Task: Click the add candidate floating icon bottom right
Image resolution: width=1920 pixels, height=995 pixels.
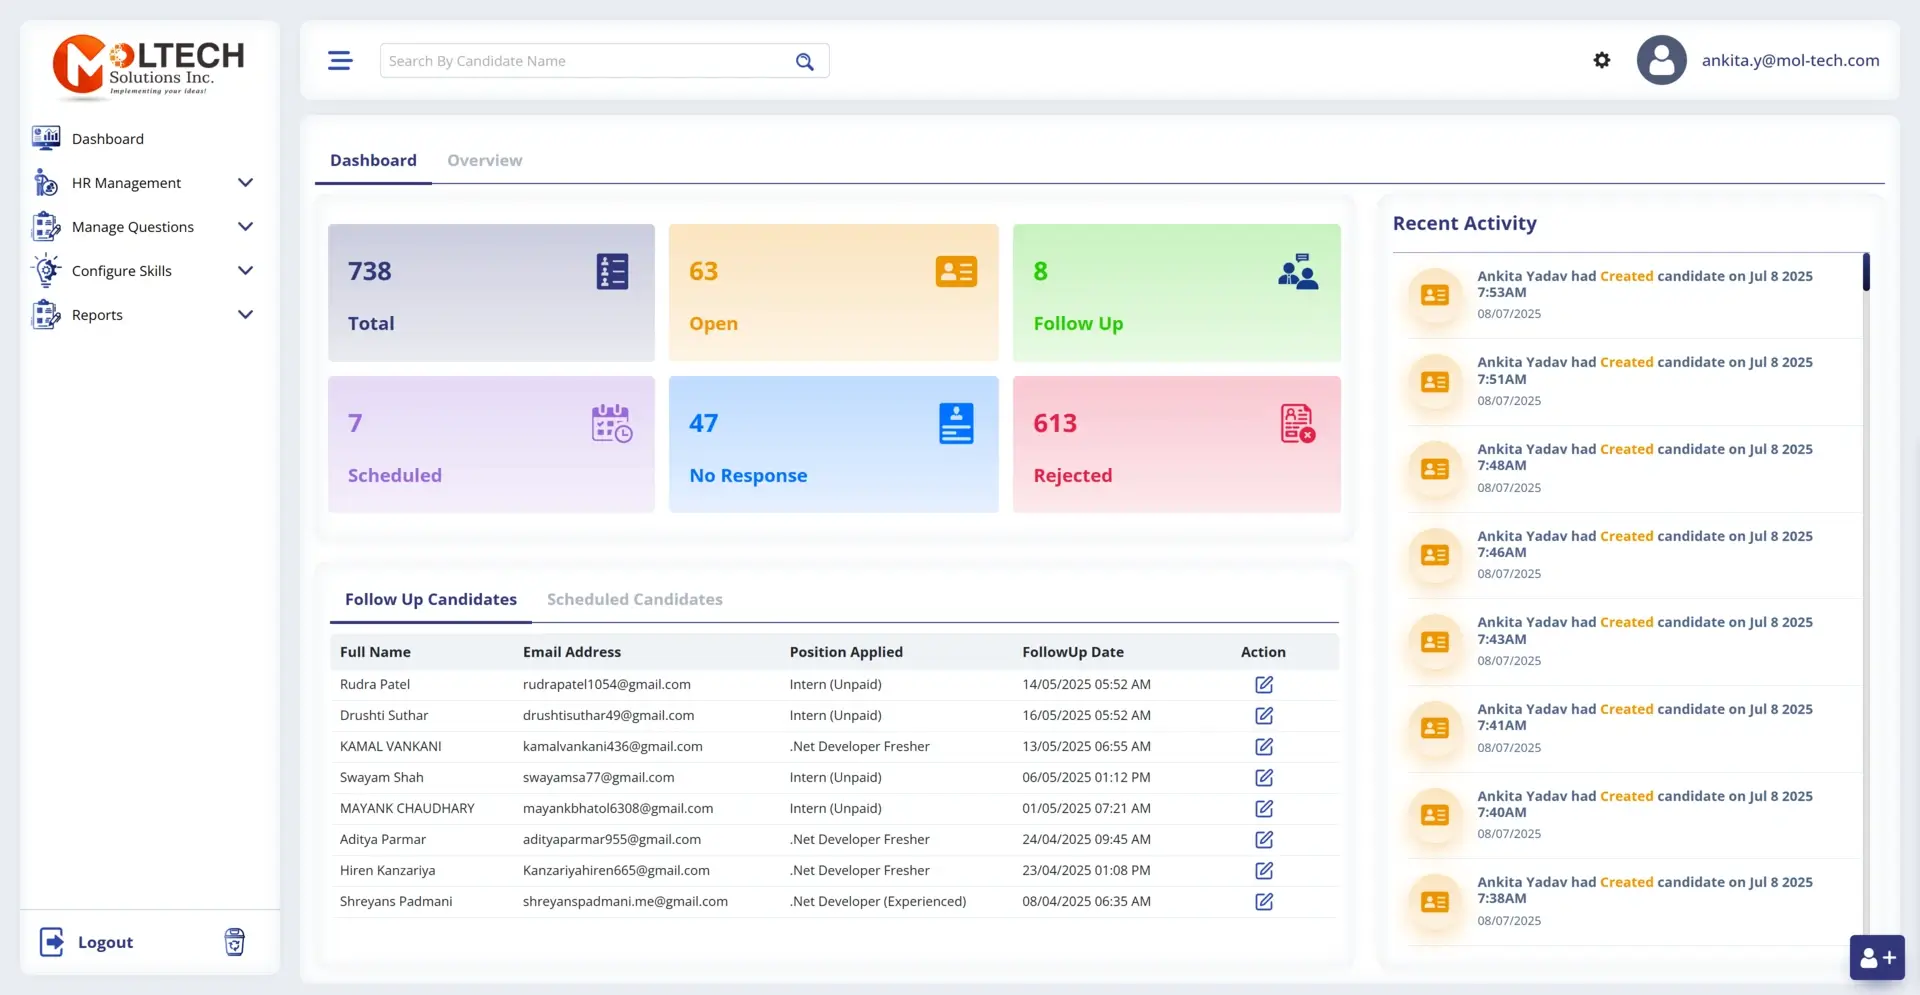Action: pyautogui.click(x=1877, y=957)
